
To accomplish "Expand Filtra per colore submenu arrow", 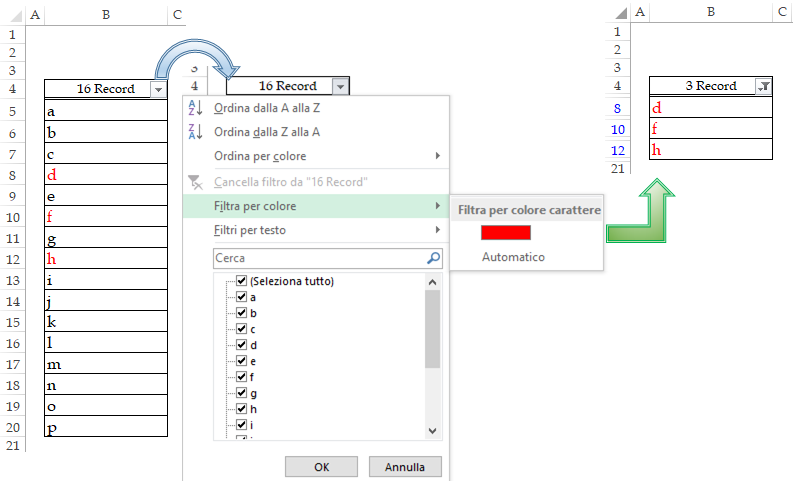I will pyautogui.click(x=438, y=206).
